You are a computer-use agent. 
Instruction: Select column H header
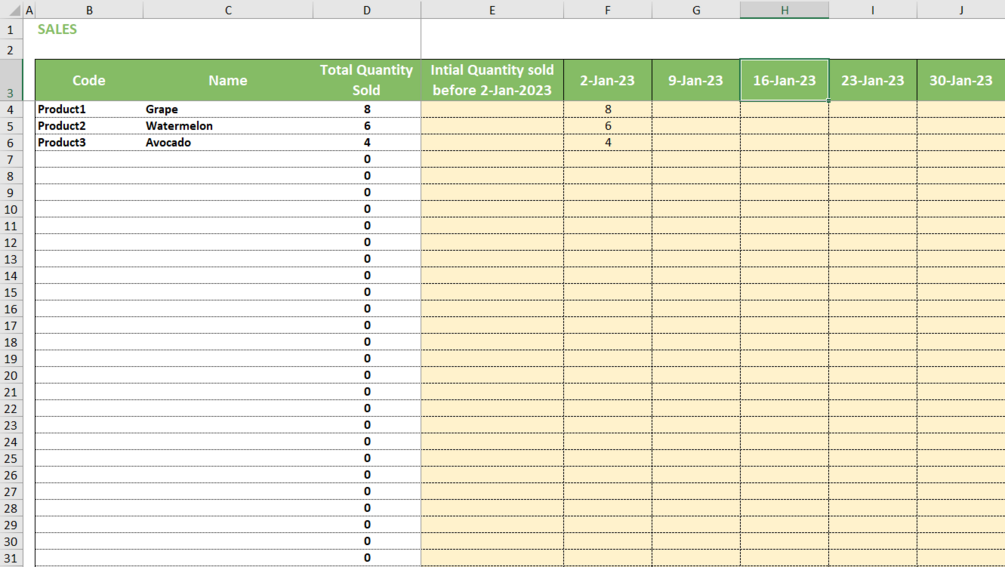click(785, 10)
